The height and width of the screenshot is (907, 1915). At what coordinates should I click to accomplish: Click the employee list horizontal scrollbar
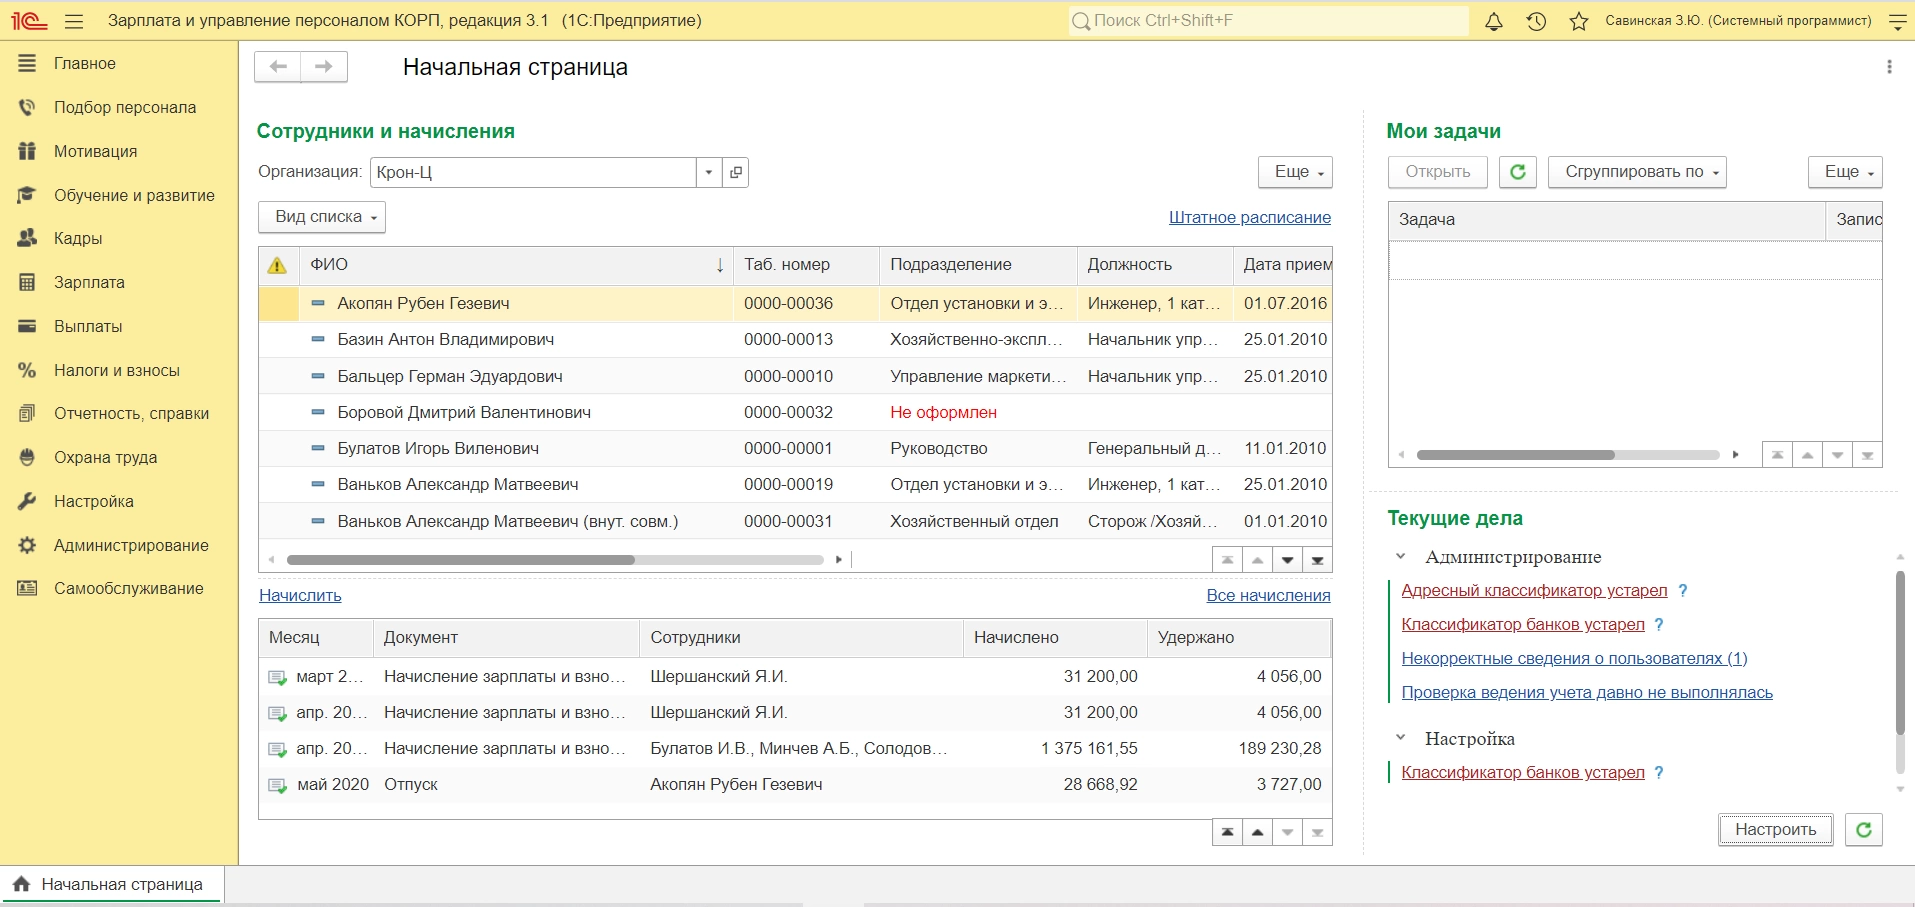click(460, 560)
